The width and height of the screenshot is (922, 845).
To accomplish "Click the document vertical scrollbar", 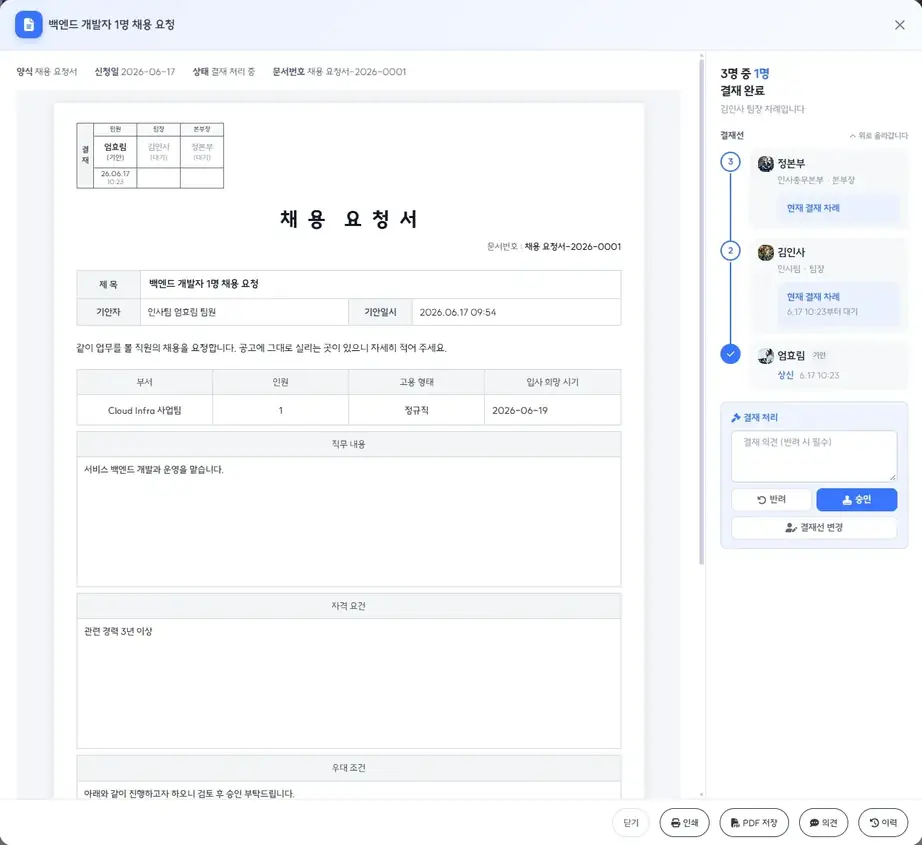I will (701, 312).
